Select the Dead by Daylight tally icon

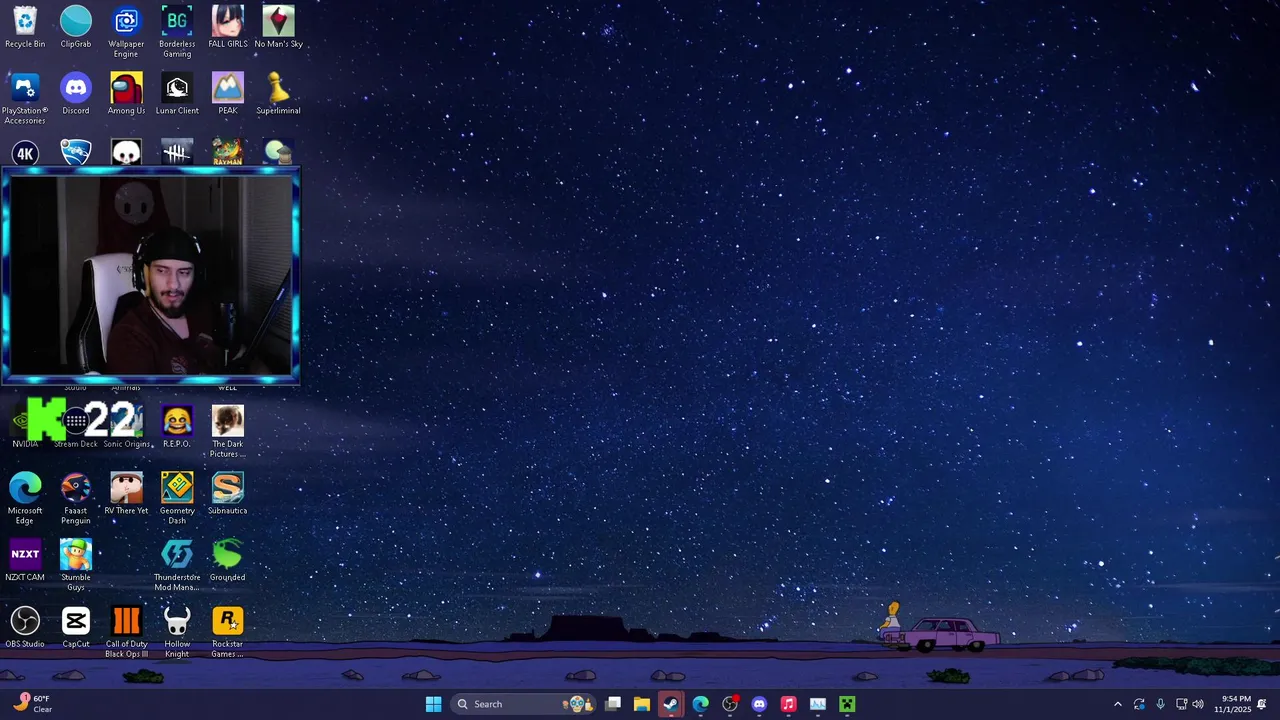click(177, 153)
